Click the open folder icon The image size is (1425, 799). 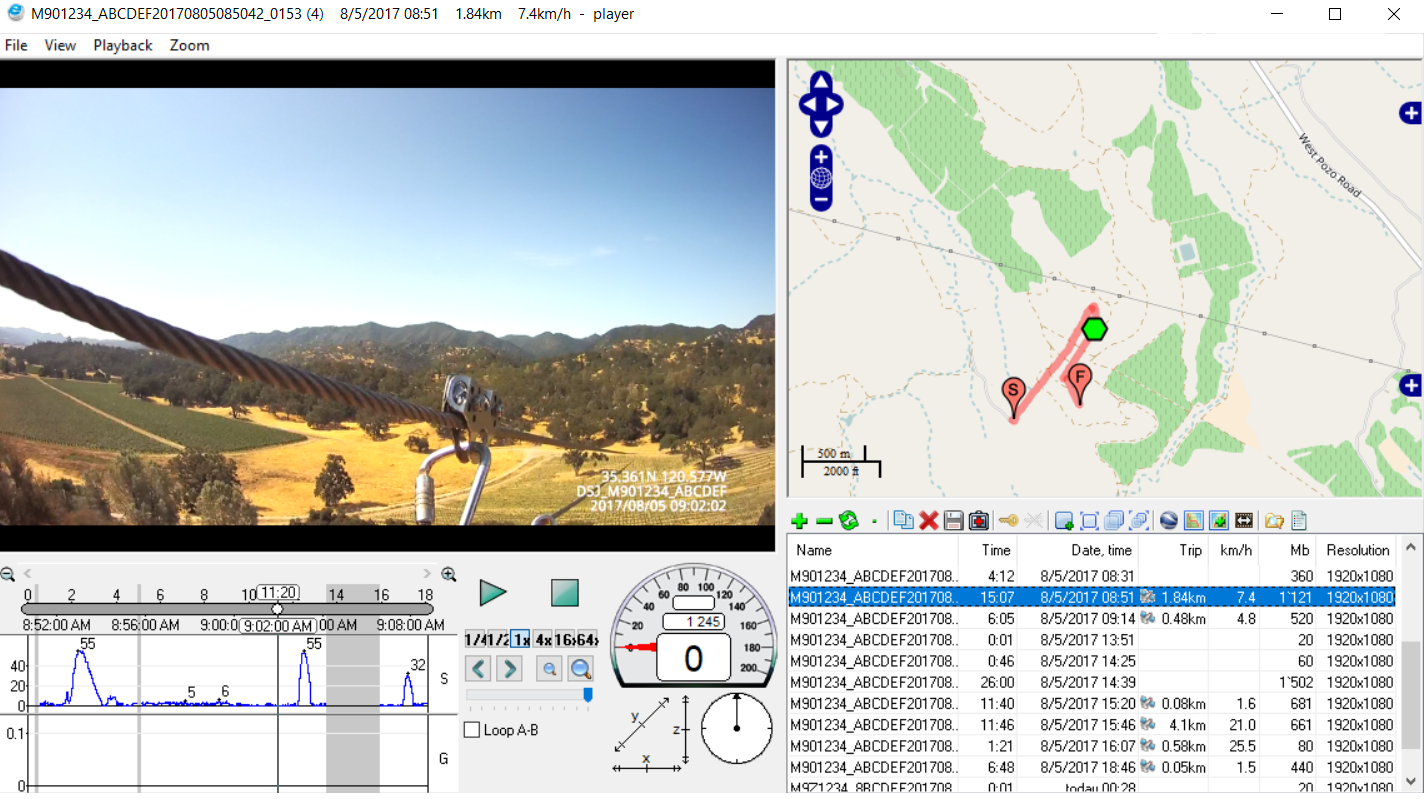[x=1274, y=521]
